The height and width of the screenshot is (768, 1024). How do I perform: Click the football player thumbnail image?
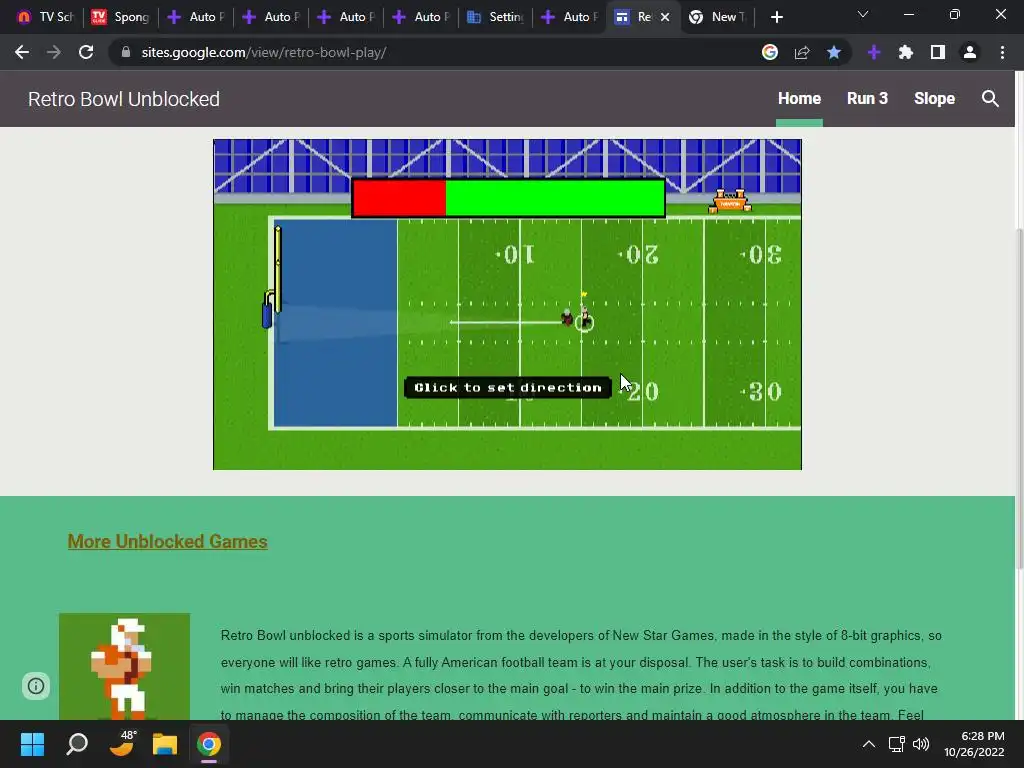click(x=125, y=666)
